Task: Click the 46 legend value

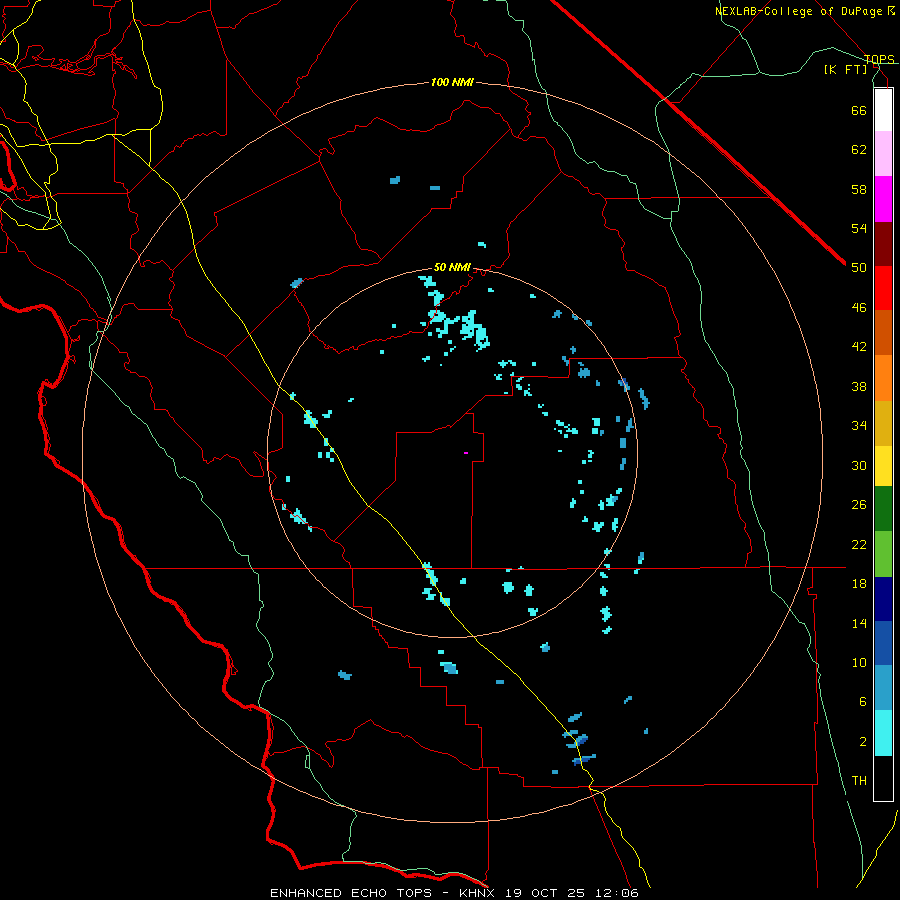Action: [x=859, y=308]
